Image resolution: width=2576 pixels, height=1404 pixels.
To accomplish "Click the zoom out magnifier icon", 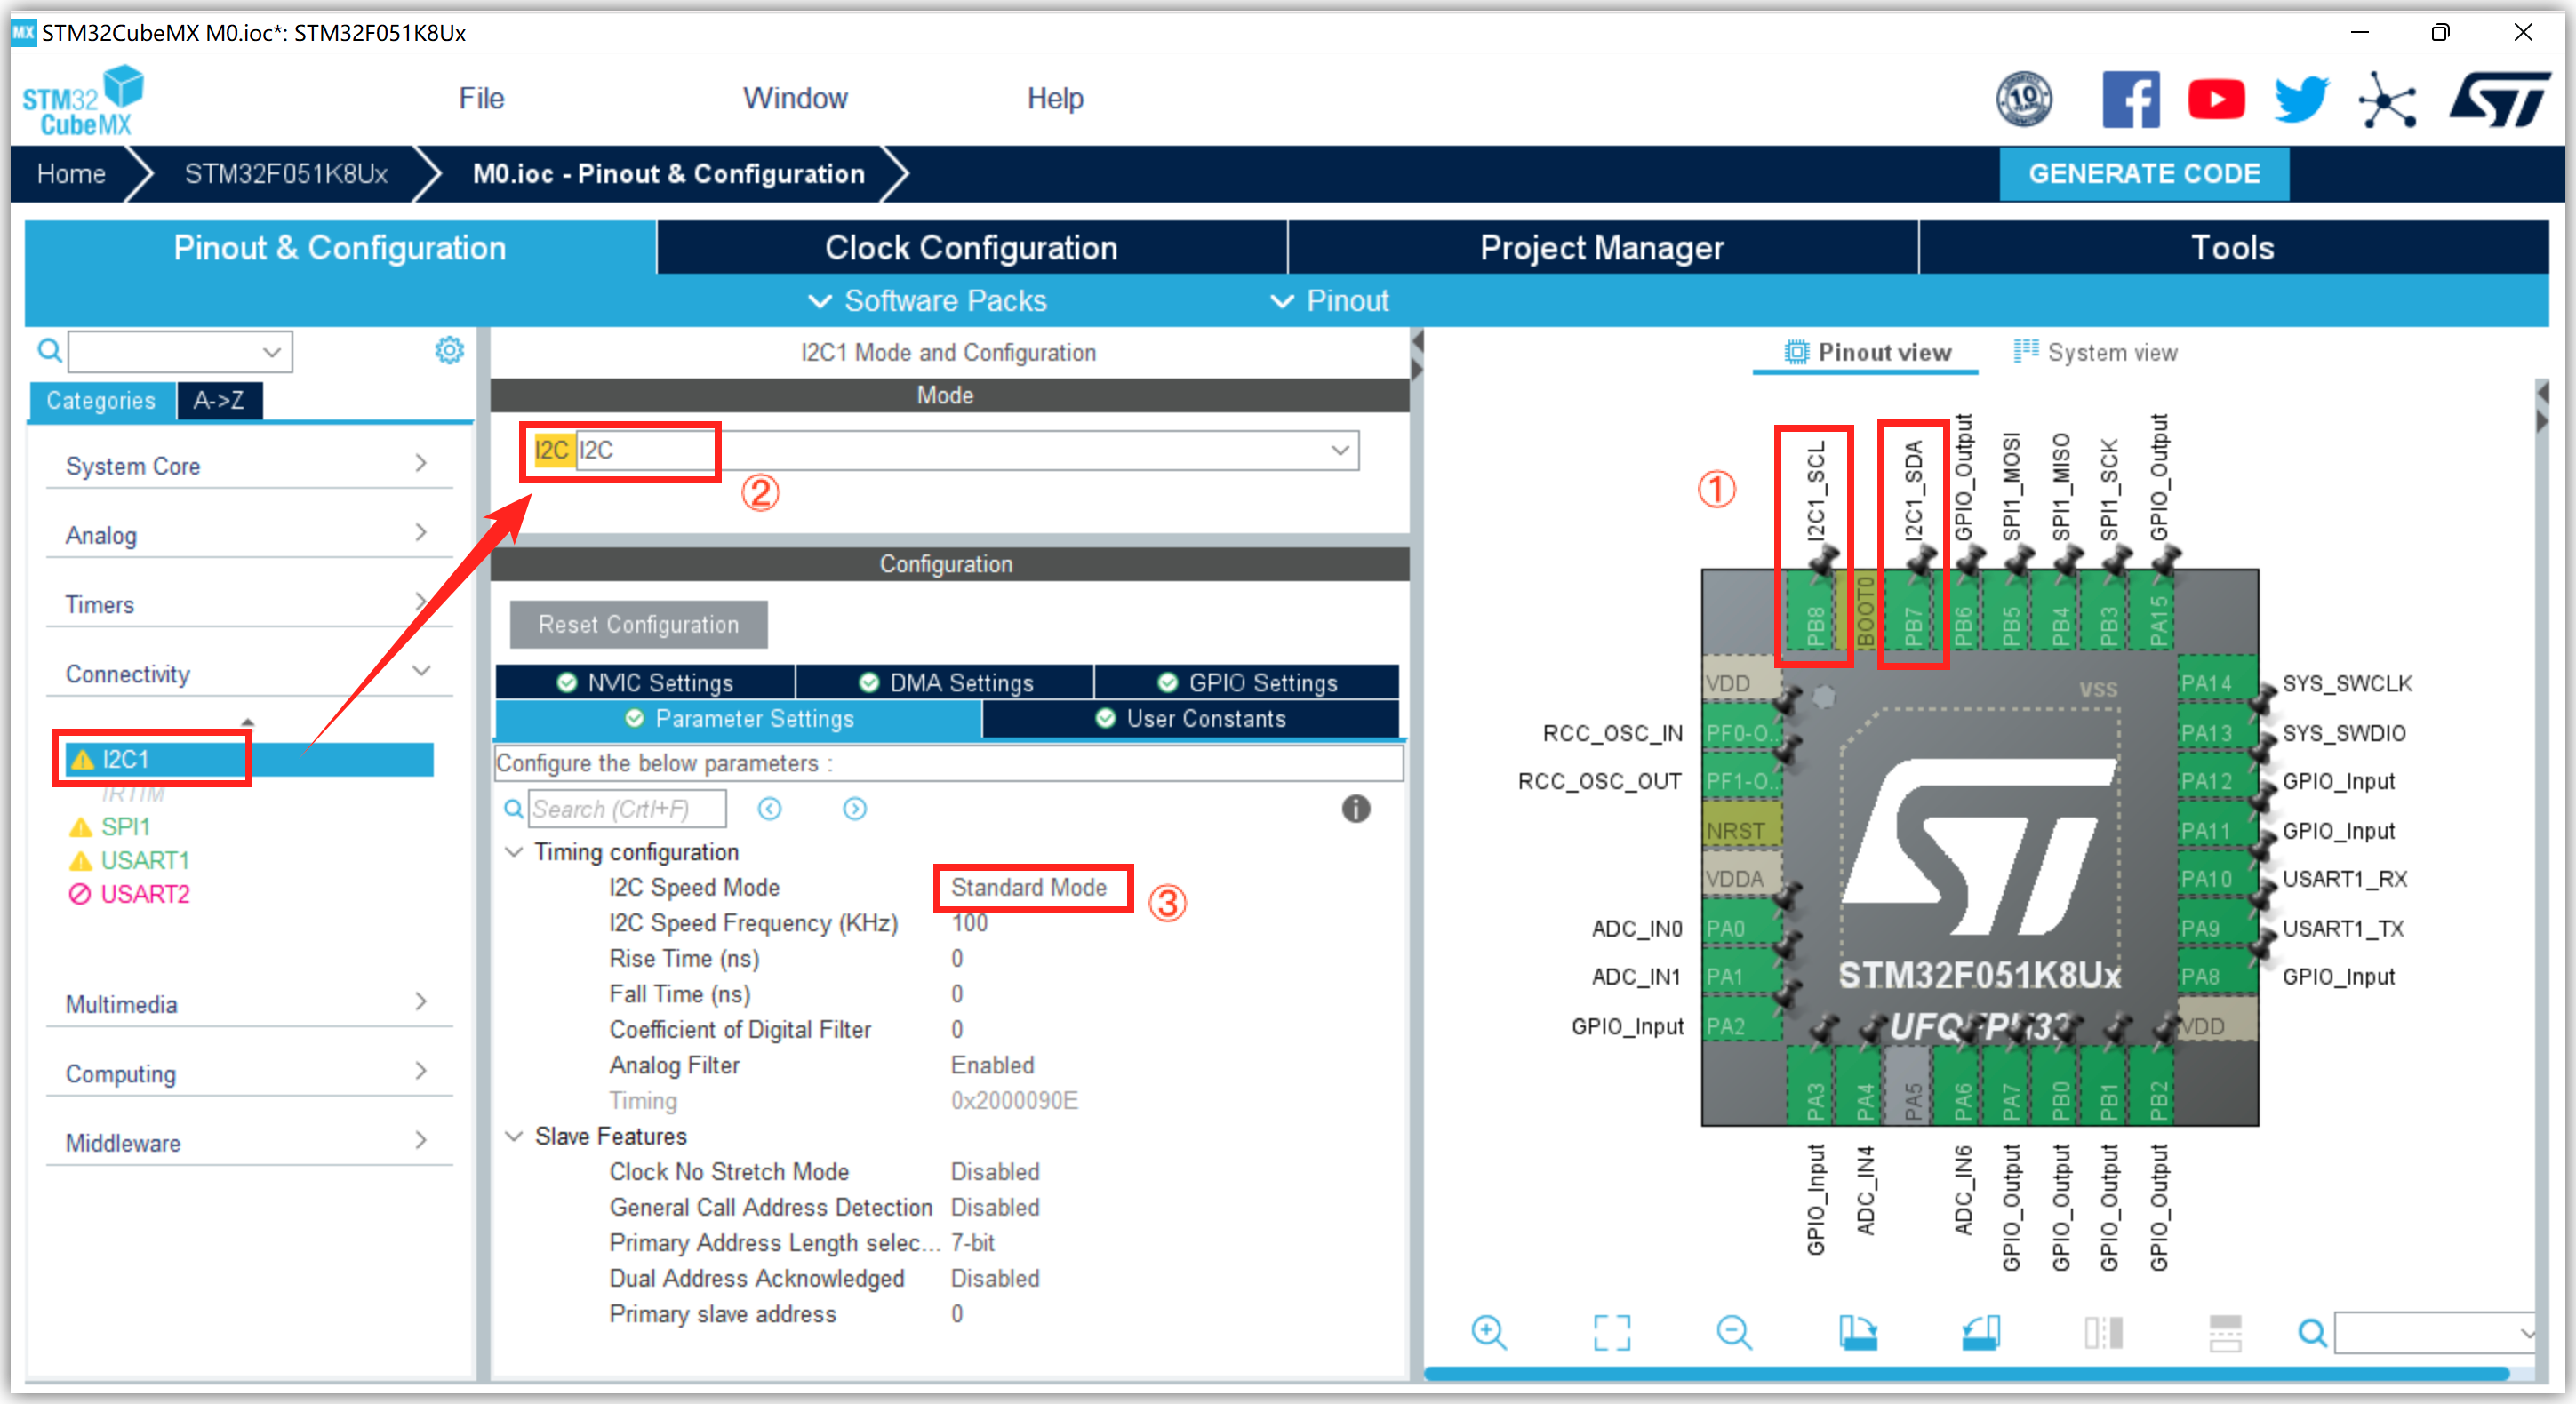I will (1733, 1332).
